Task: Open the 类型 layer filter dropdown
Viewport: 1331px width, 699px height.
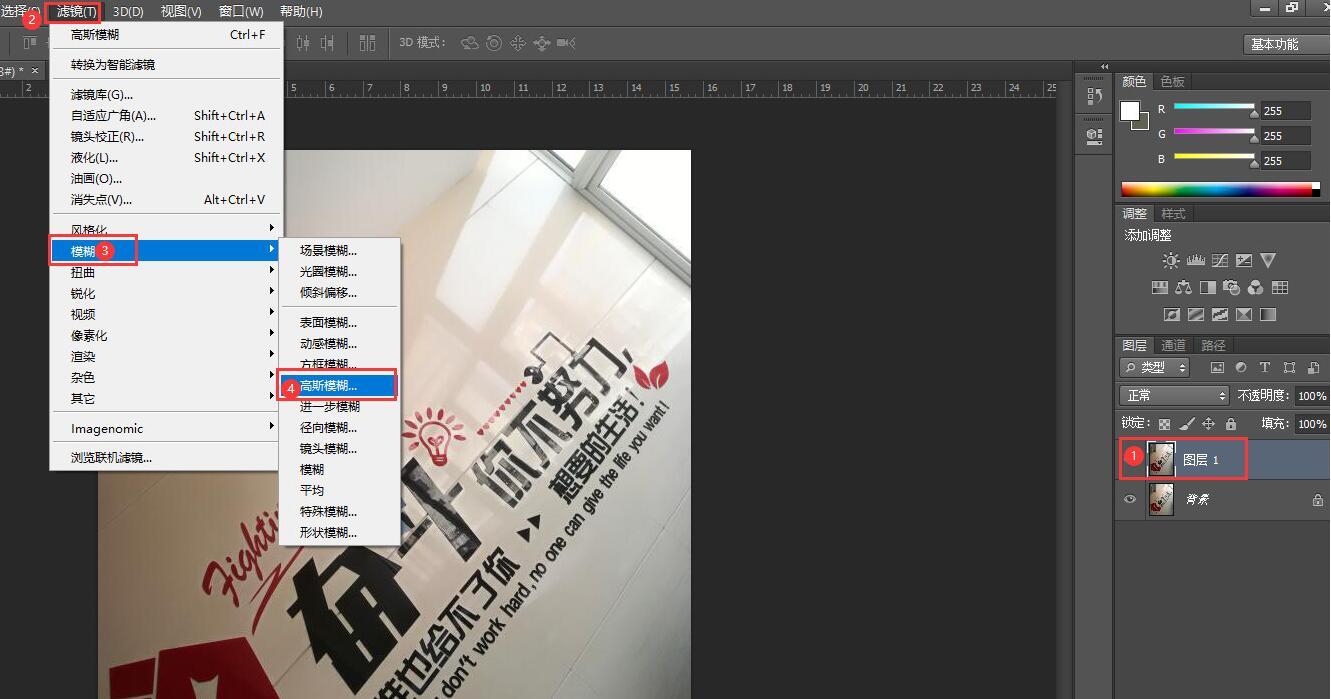Action: (1154, 367)
